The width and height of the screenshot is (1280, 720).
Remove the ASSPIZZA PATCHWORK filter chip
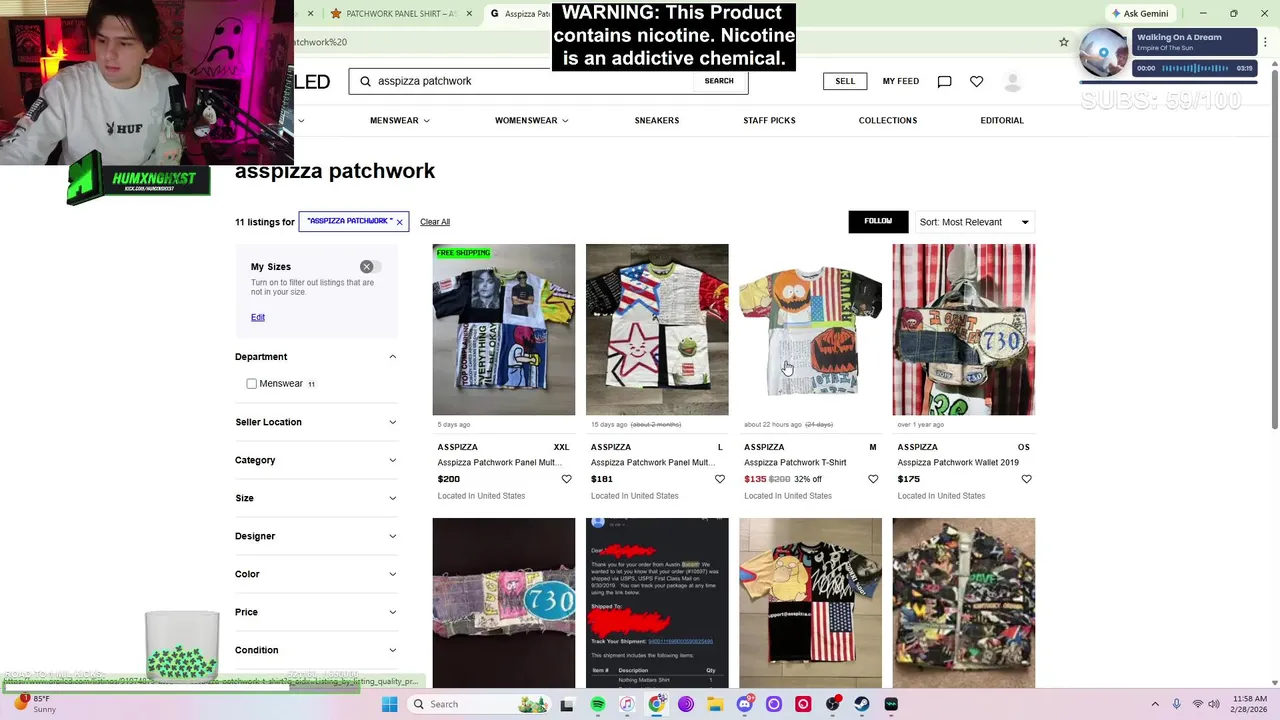click(399, 222)
